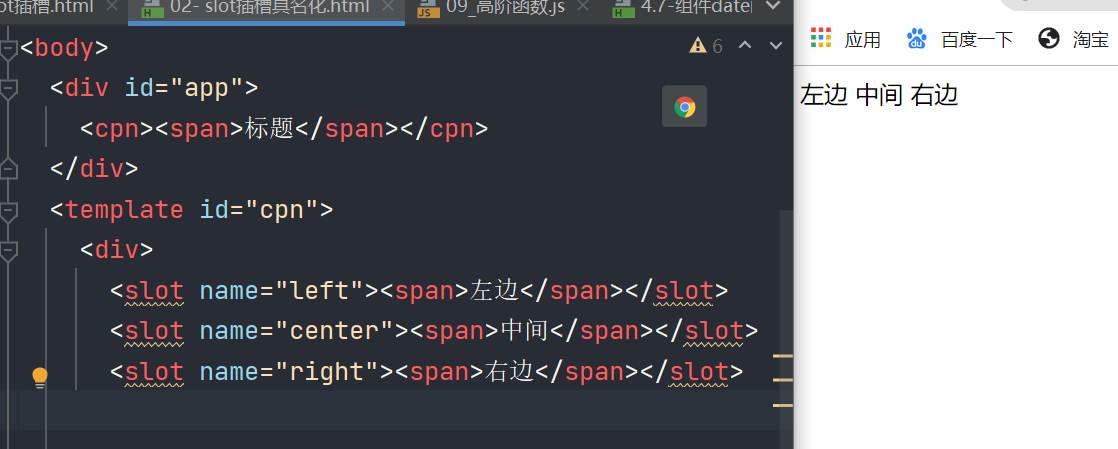Open the 应用 apps bookmark

[x=846, y=39]
